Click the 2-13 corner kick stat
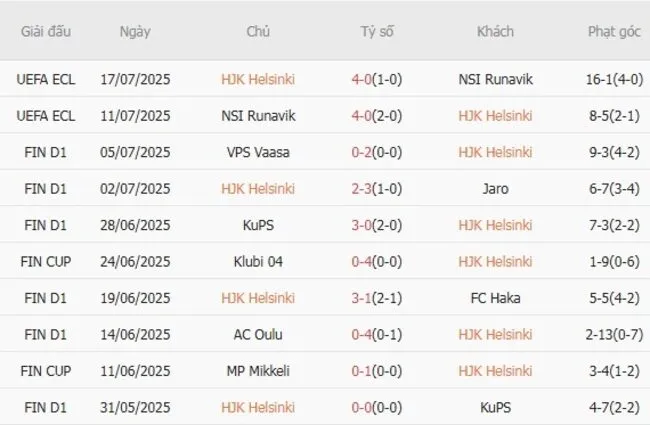Image resolution: width=650 pixels, height=425 pixels. (600, 334)
